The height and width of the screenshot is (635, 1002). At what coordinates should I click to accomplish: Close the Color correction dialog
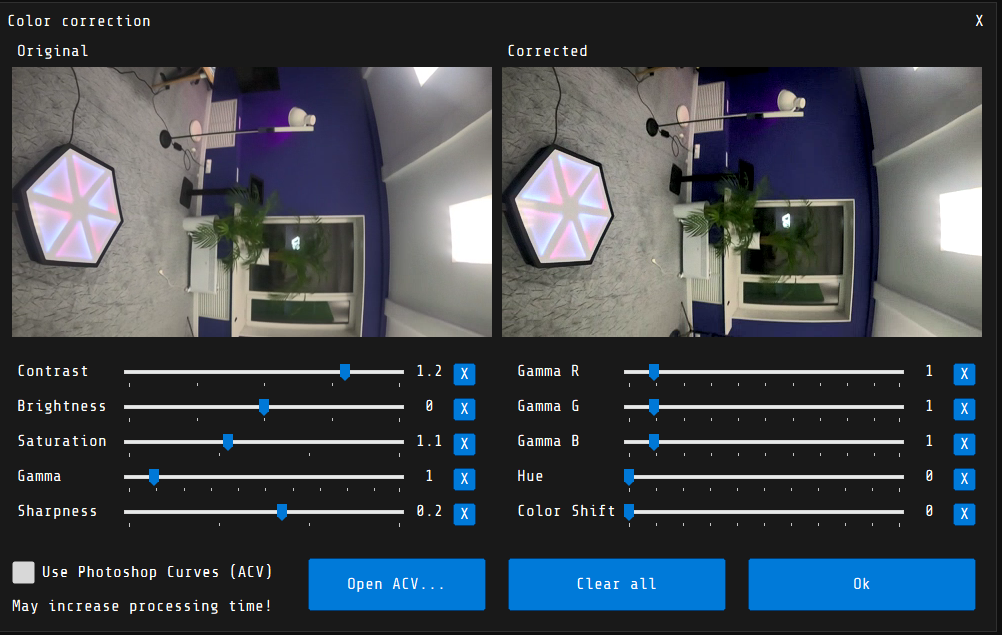pos(979,21)
